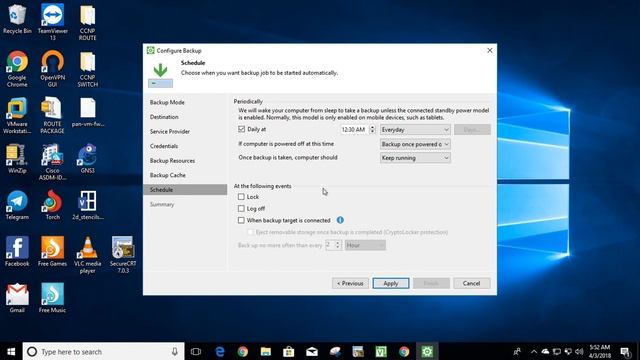Click the 12:30 AM time field
Screen dimensions: 640x360
[354, 129]
